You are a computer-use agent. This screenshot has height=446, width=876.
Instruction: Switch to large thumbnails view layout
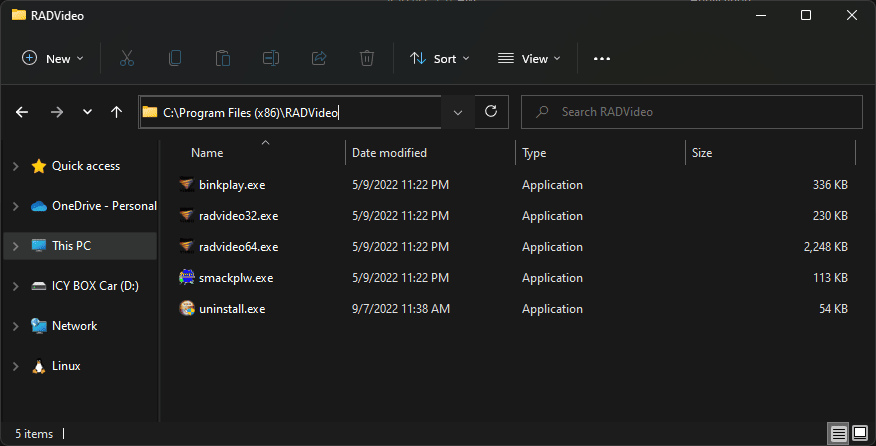tap(859, 433)
